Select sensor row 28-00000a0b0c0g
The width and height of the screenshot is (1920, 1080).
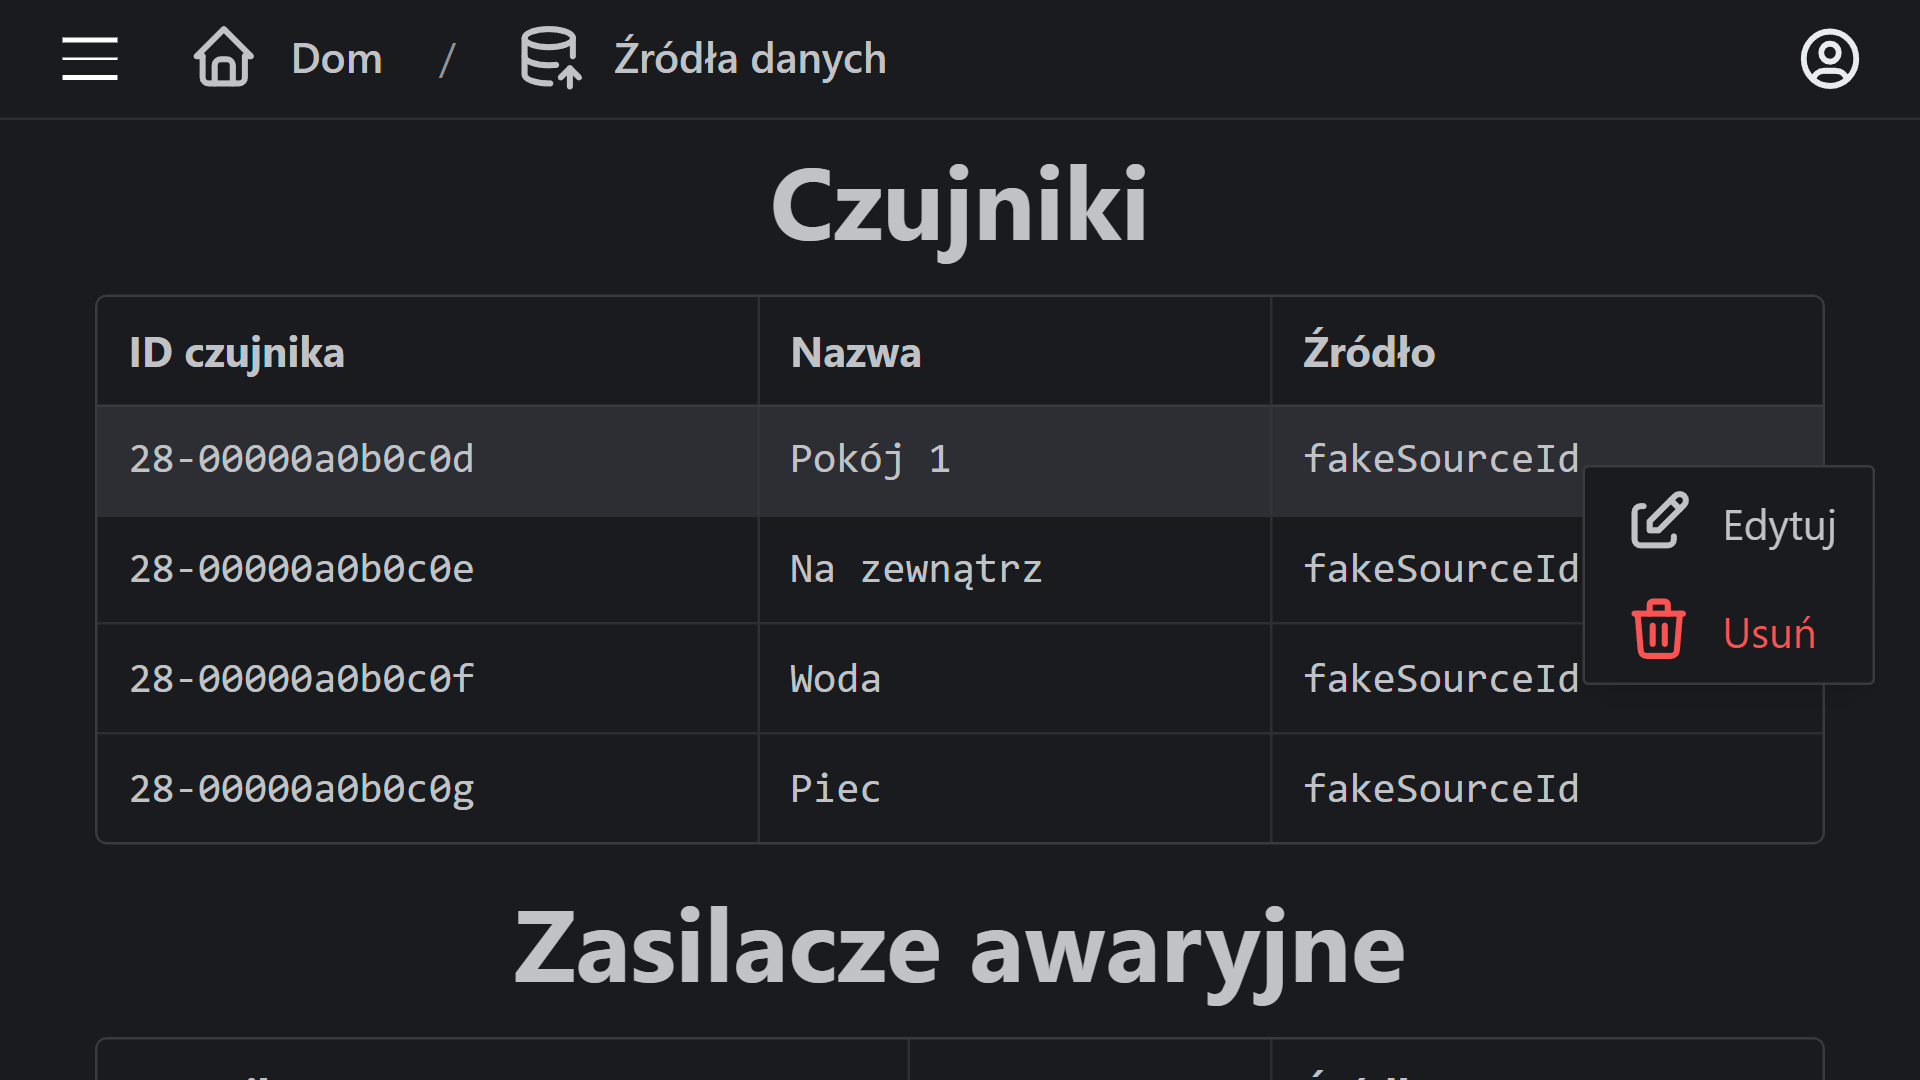(960, 789)
